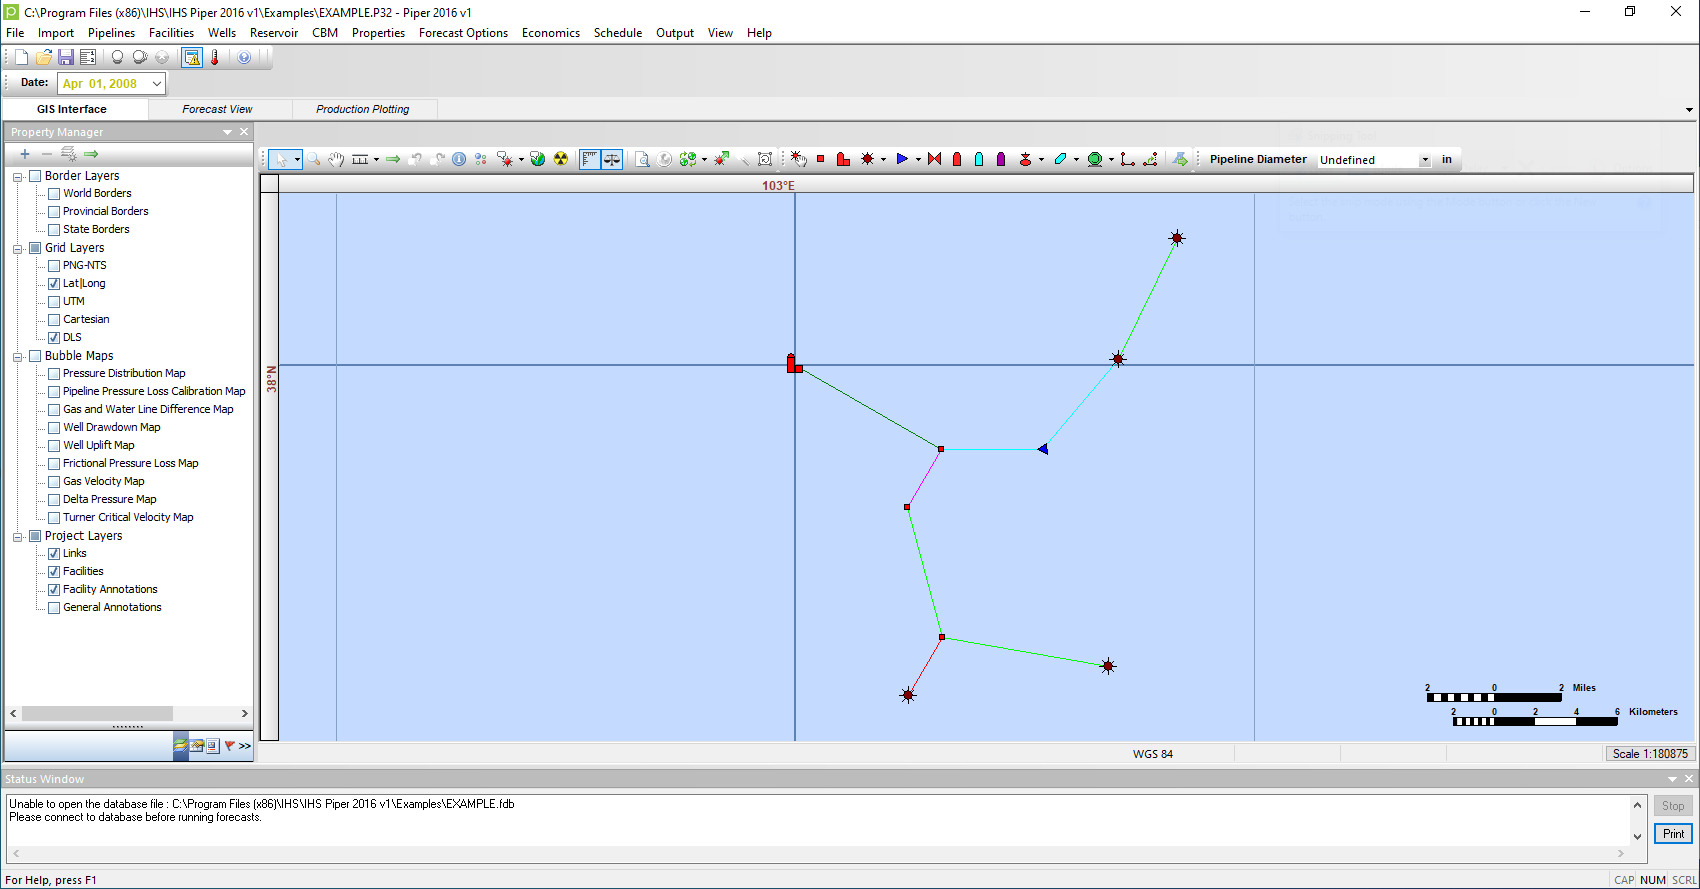Viewport: 1700px width, 889px height.
Task: Open the Pipelines menu
Action: click(x=111, y=33)
